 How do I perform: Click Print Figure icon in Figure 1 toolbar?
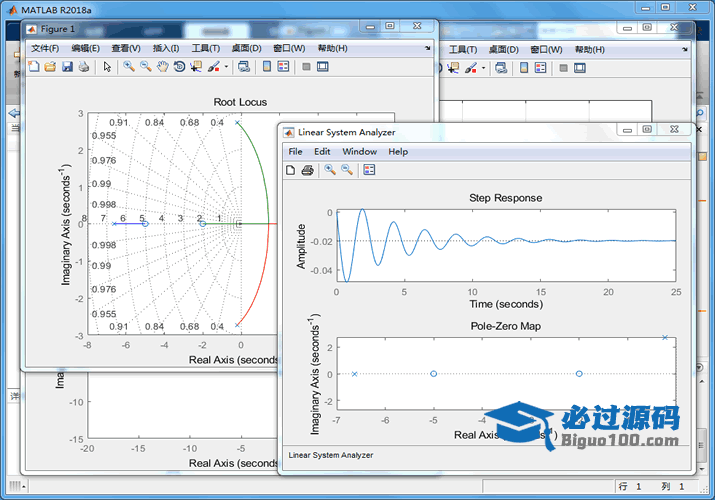point(84,67)
